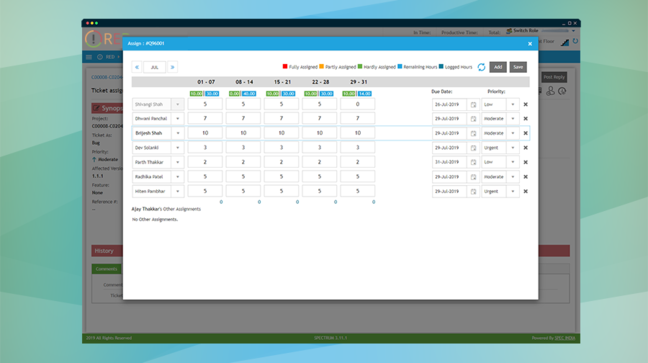Expand the Parth Thakkar assignee dropdown
Viewport: 648px width, 363px height.
pos(178,162)
